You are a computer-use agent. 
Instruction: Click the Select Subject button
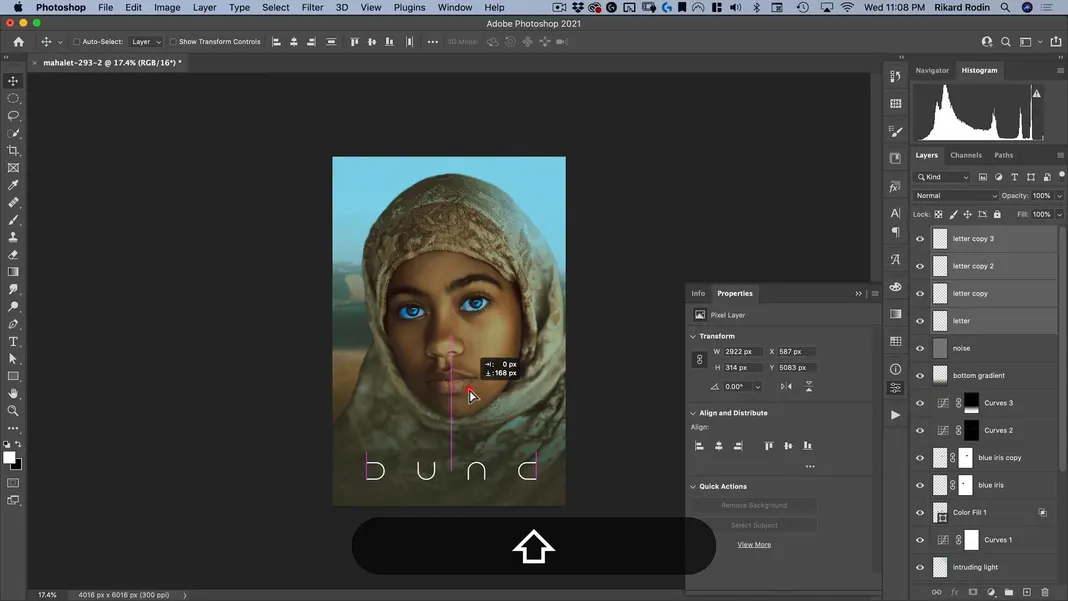click(x=754, y=525)
